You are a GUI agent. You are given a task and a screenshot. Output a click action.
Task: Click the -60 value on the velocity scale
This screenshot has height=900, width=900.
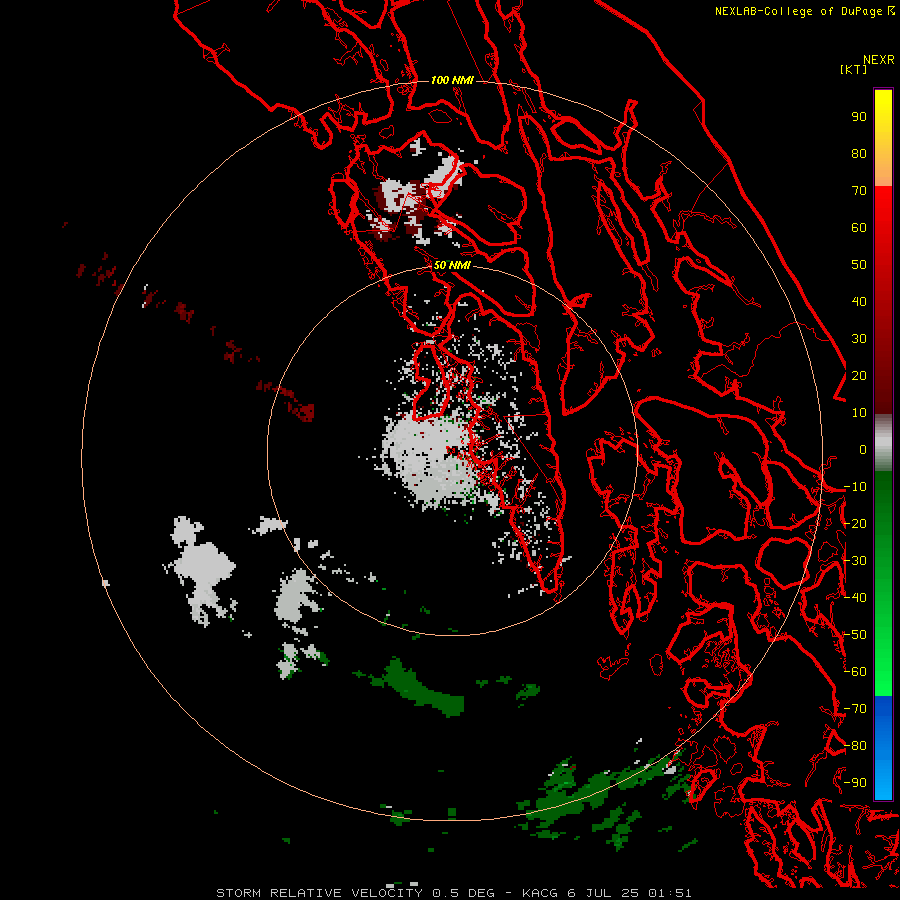point(855,672)
